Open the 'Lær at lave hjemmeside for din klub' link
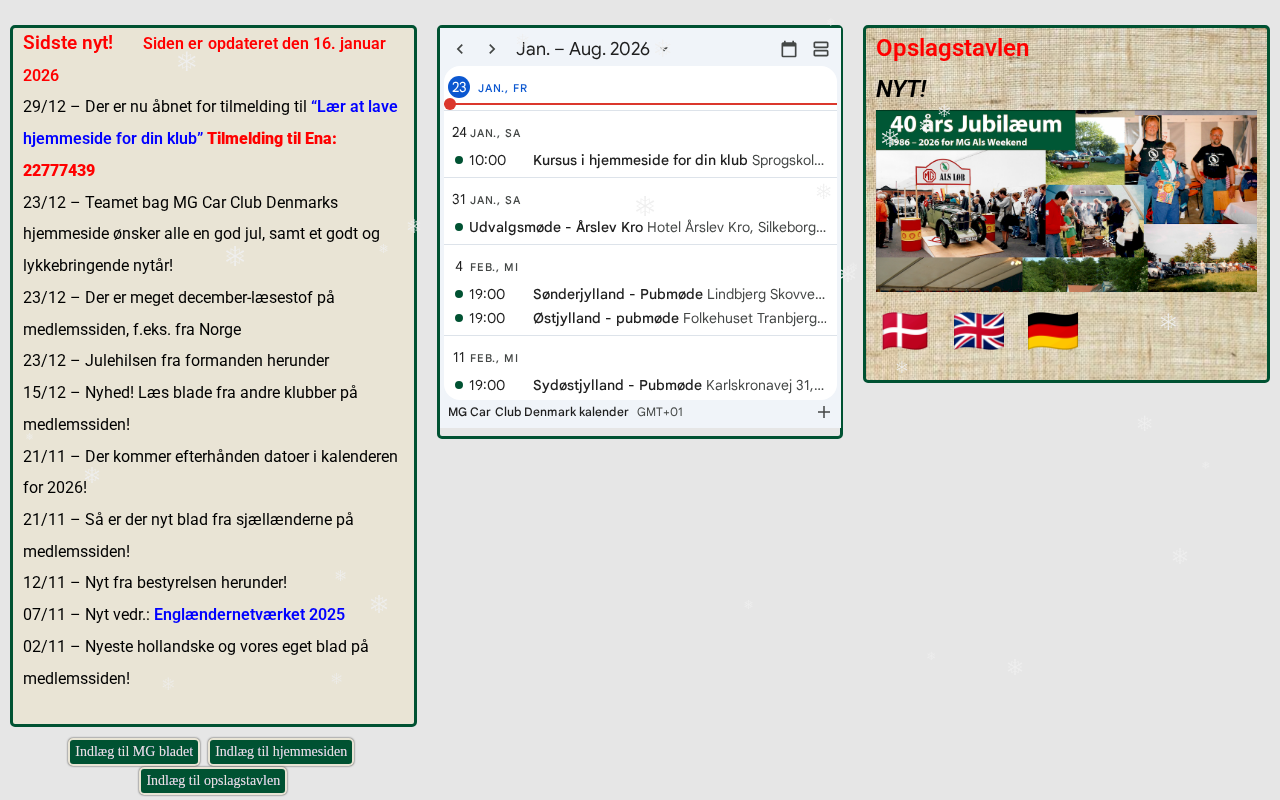The width and height of the screenshot is (1280, 800). pyautogui.click(x=210, y=122)
